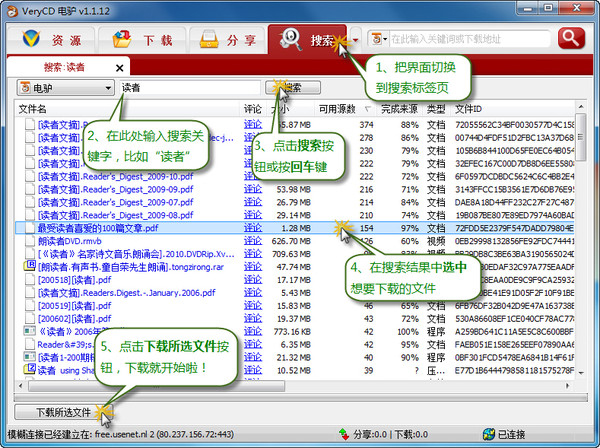Click the document icon of 朗读者DVD.rmvb

click(30, 241)
